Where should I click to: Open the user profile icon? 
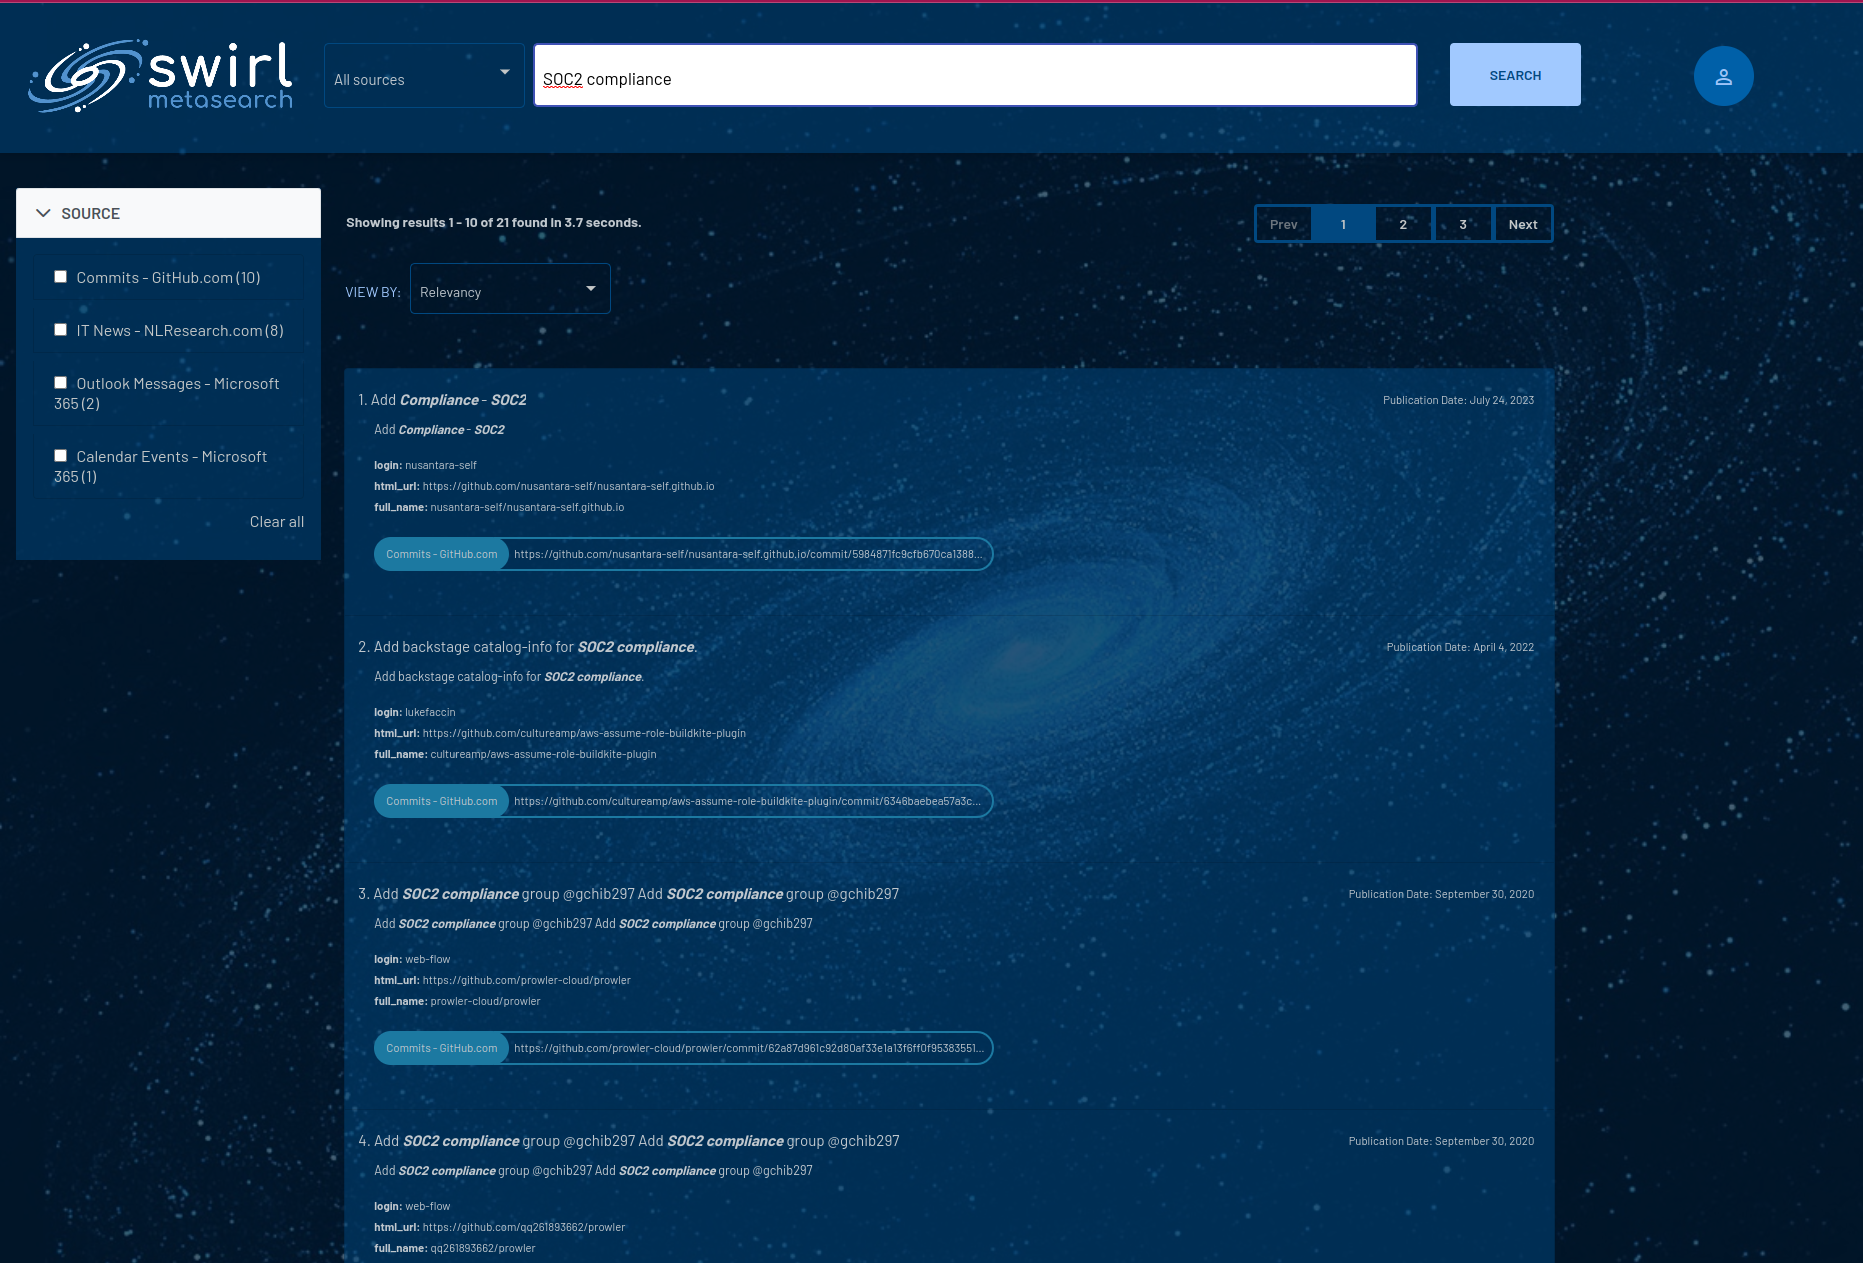(1723, 76)
